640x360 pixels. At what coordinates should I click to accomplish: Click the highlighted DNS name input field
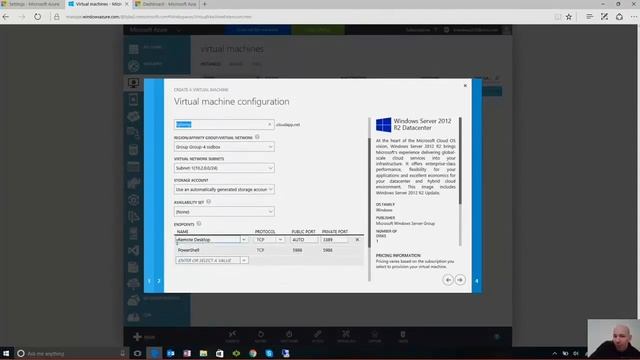pyautogui.click(x=224, y=124)
